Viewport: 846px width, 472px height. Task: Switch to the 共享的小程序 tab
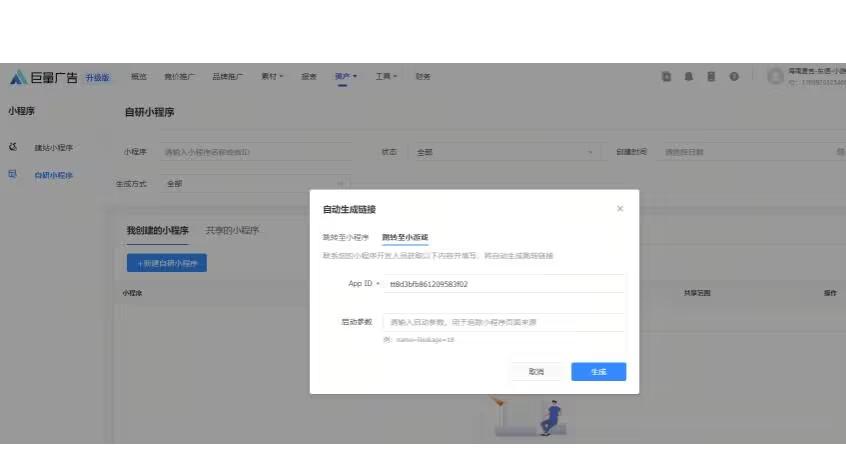tap(232, 230)
